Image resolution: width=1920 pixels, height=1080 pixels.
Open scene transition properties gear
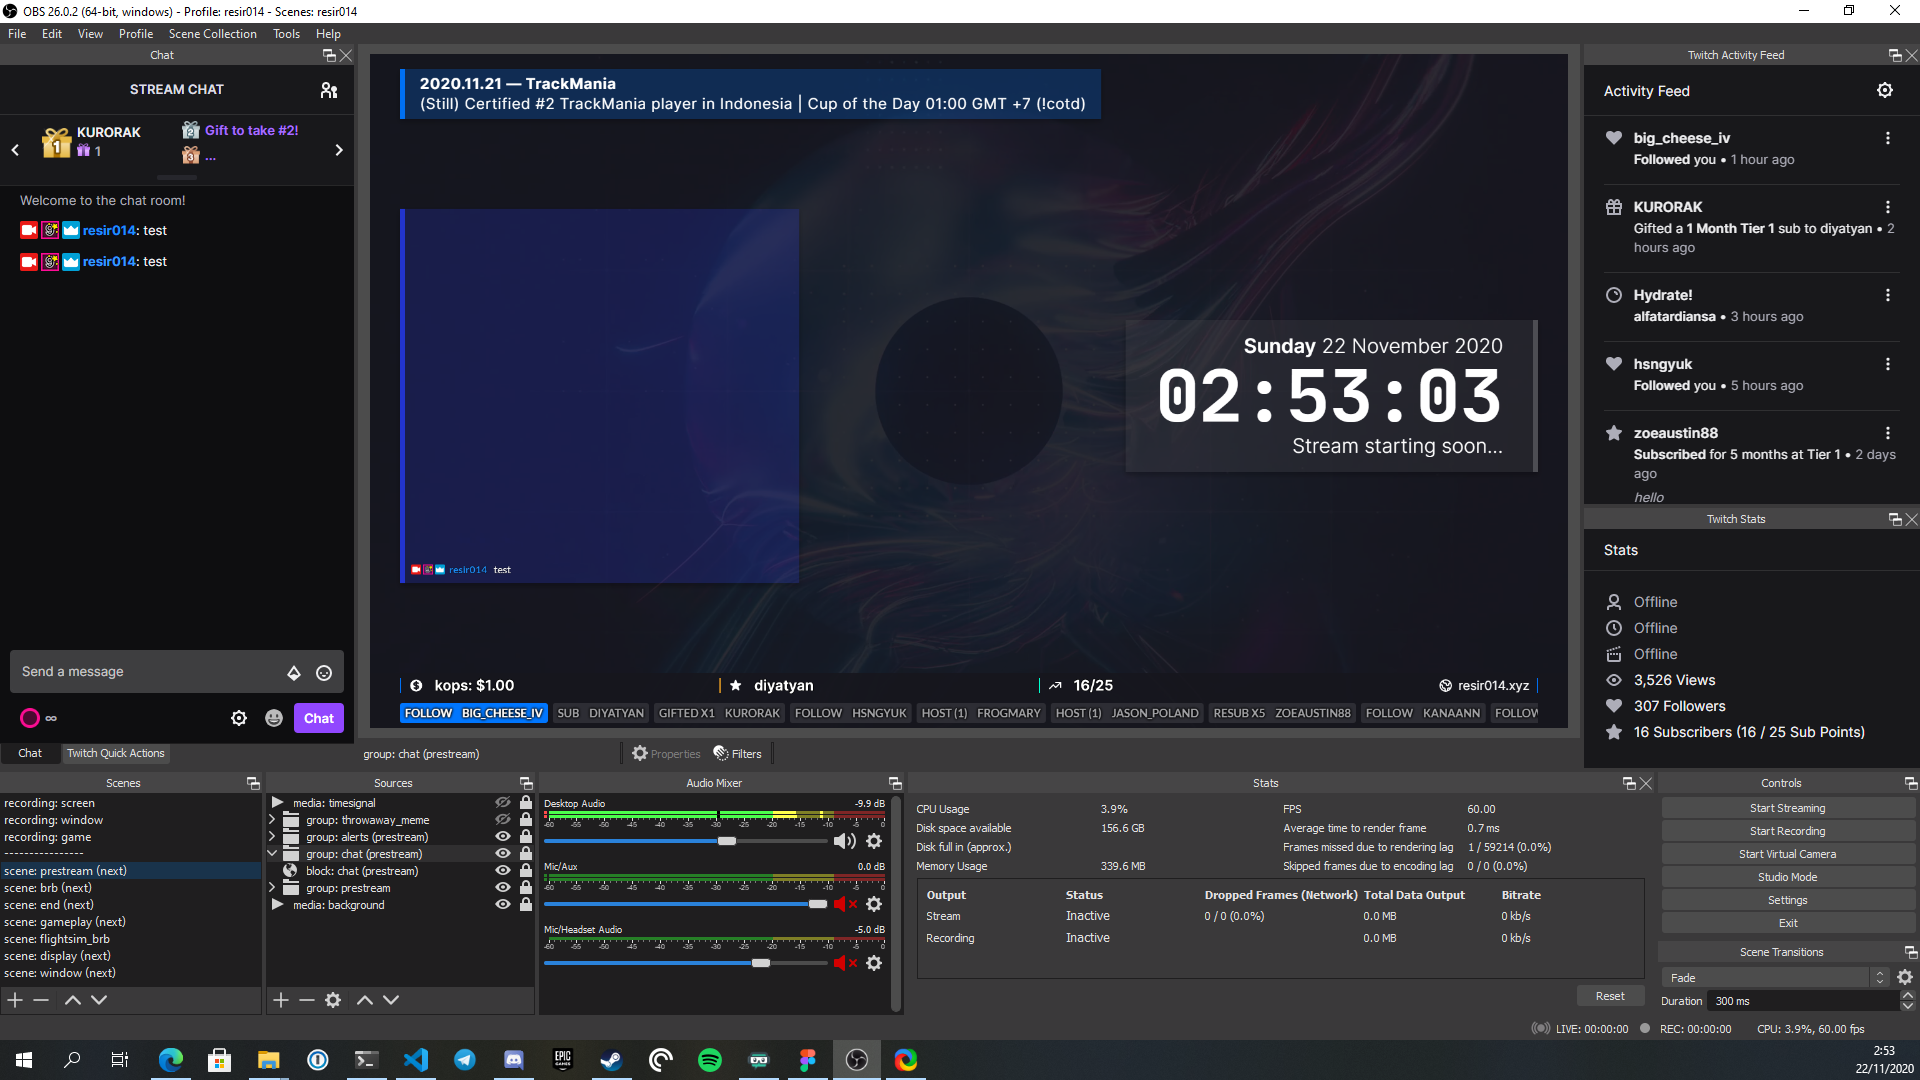[x=1905, y=977]
